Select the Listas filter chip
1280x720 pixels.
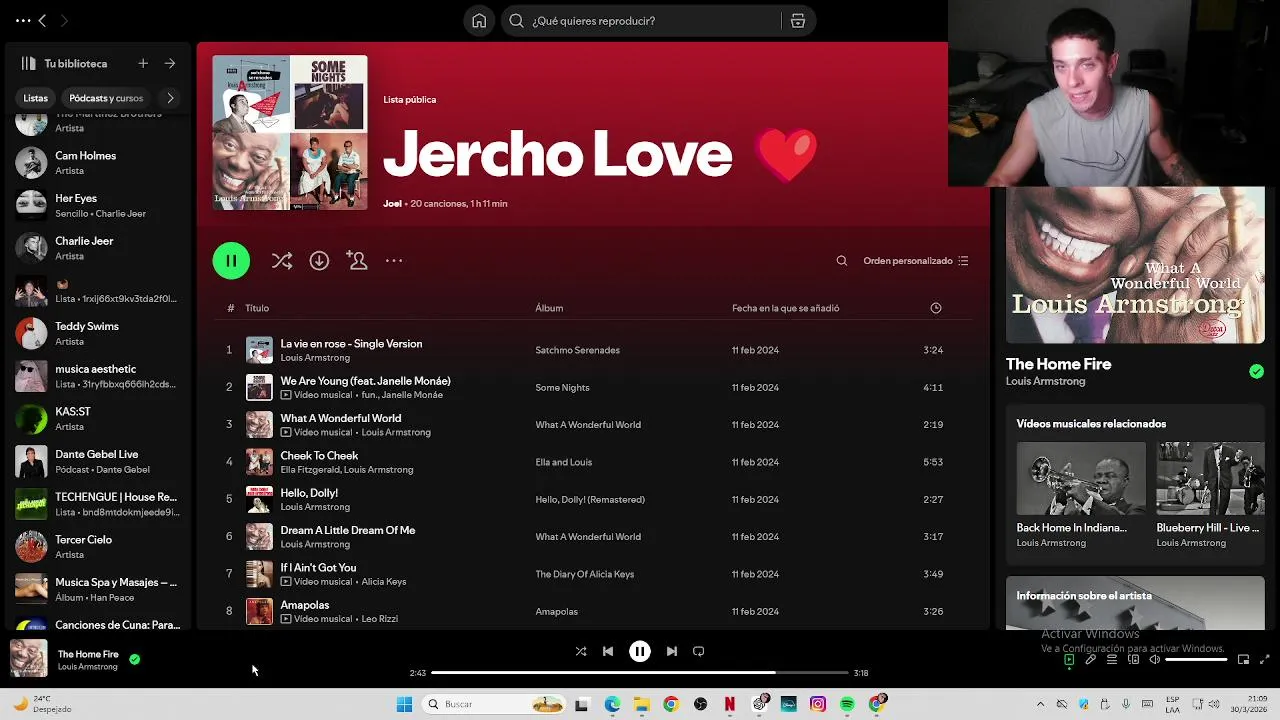(x=35, y=98)
